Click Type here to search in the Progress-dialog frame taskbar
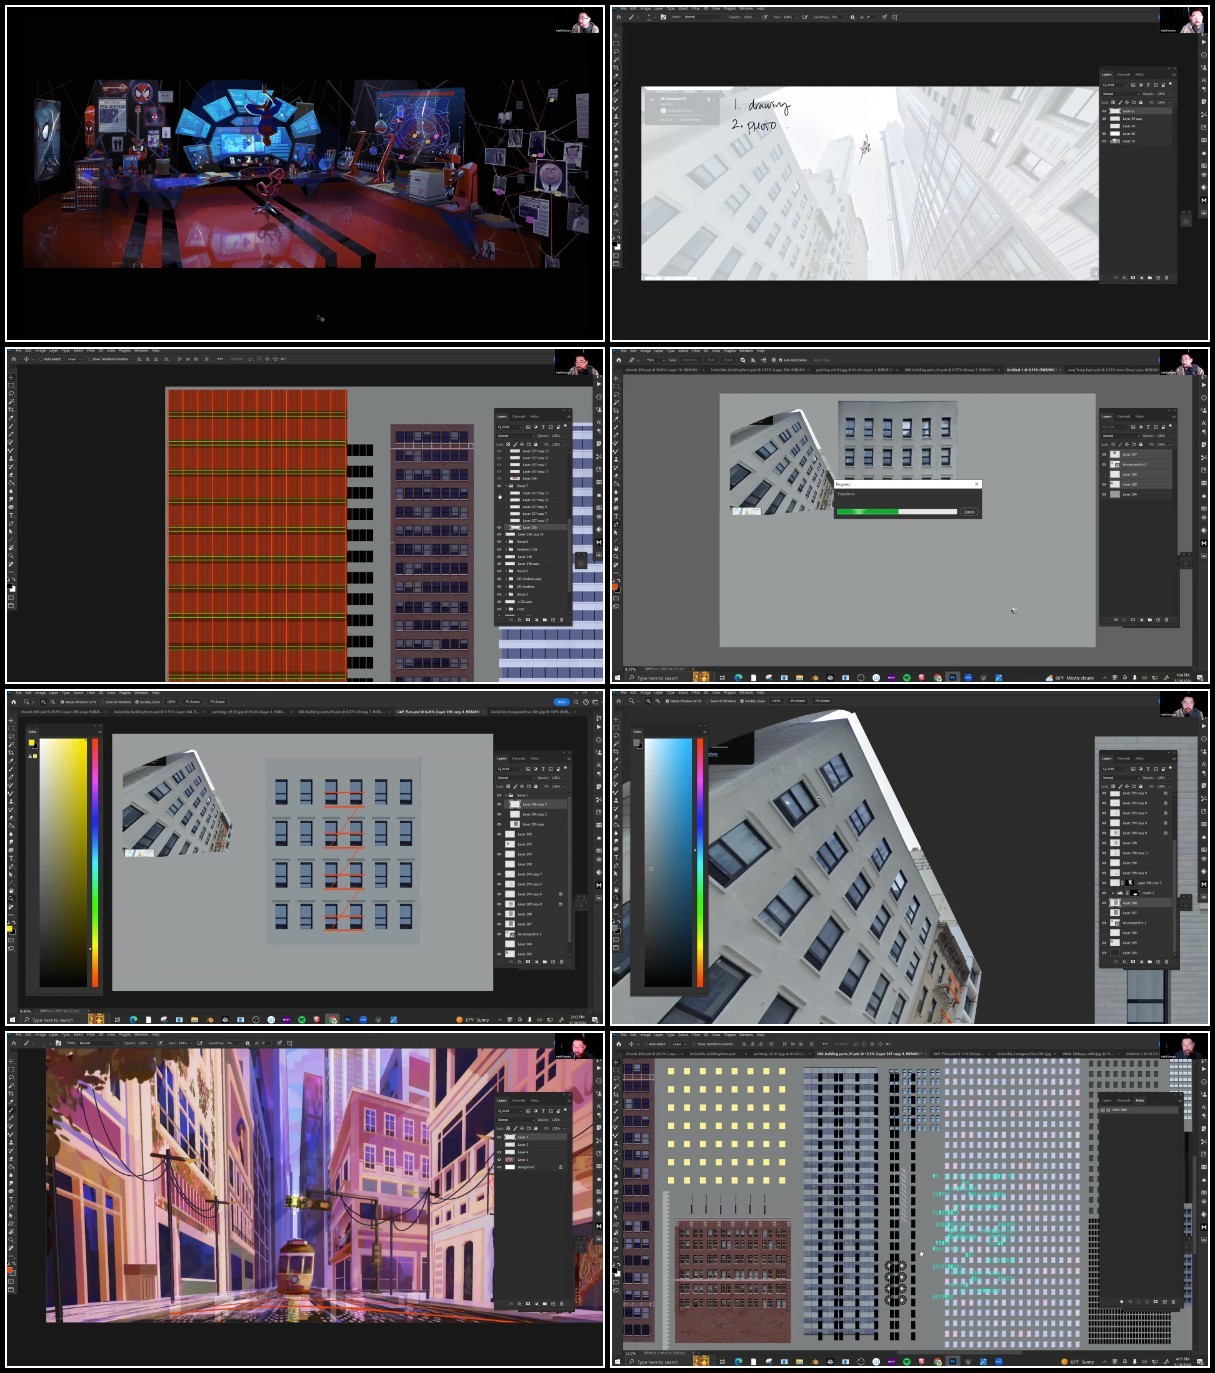Screen dimensions: 1215x1373 click(656, 678)
